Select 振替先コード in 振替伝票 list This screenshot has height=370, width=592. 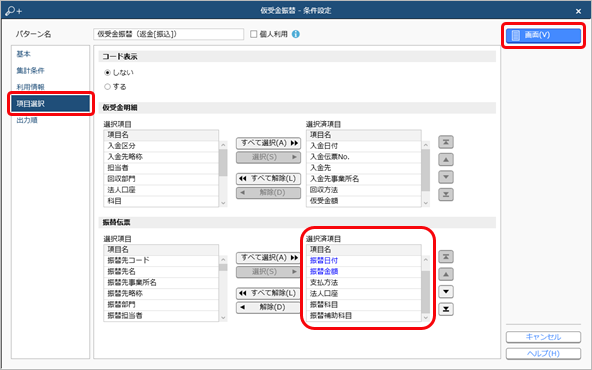(161, 261)
